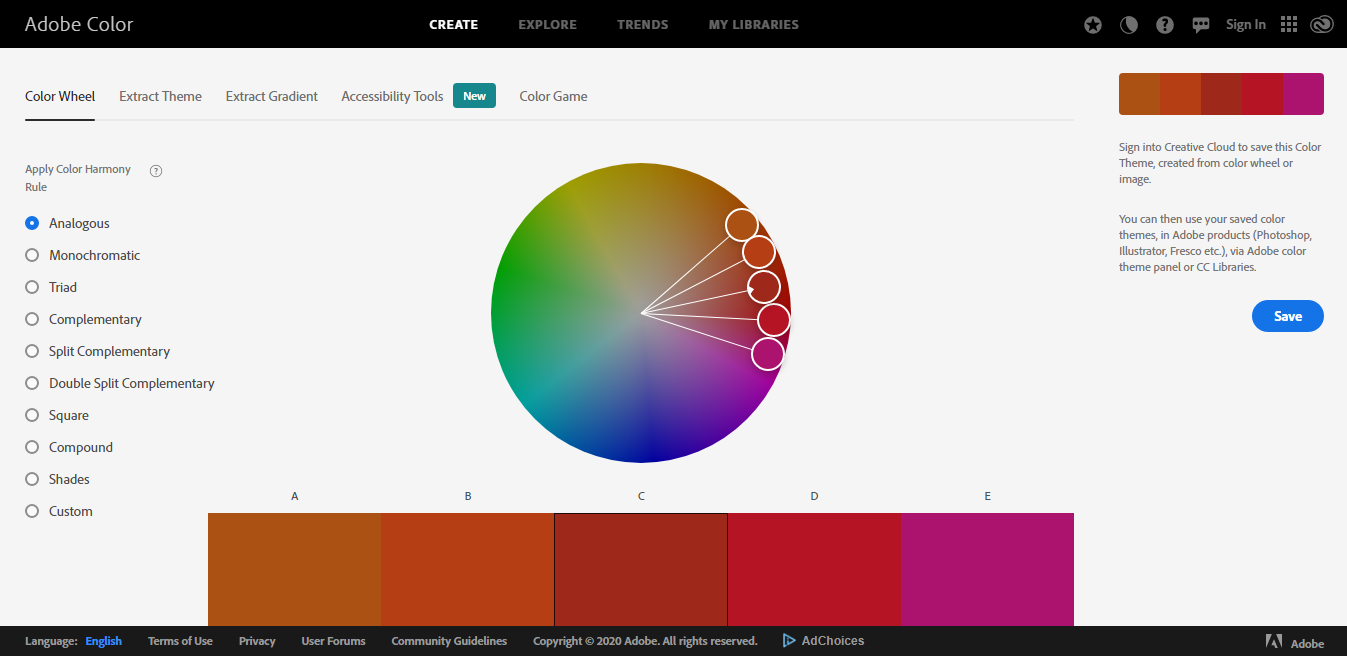Open the Adobe apps grid icon
Viewport: 1347px width, 656px height.
tap(1288, 24)
